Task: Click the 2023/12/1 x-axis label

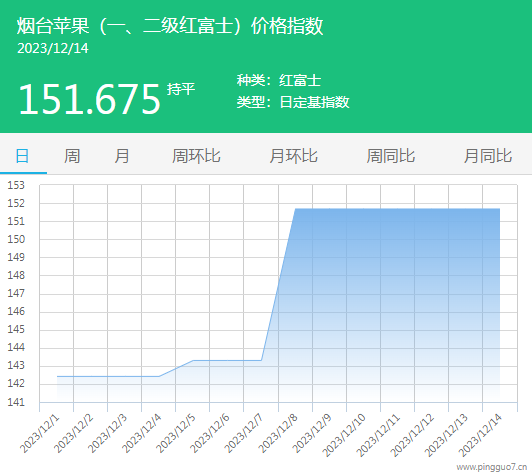Action: (x=39, y=433)
